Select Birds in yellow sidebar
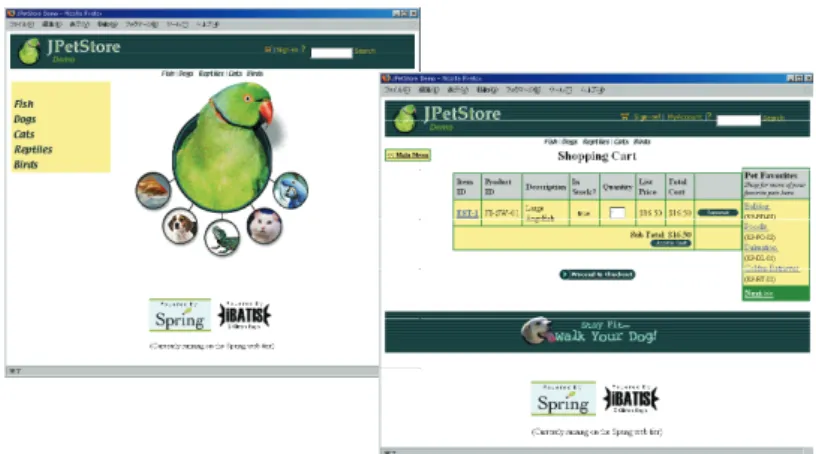Image resolution: width=816 pixels, height=454 pixels. point(26,165)
